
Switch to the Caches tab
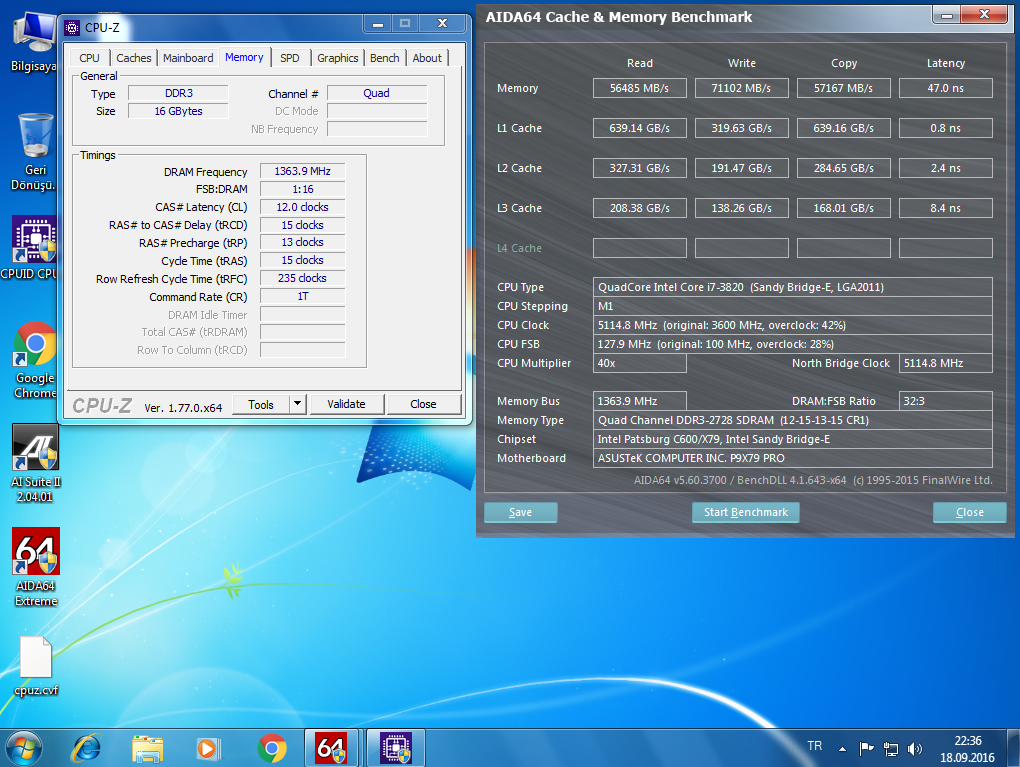coord(133,58)
